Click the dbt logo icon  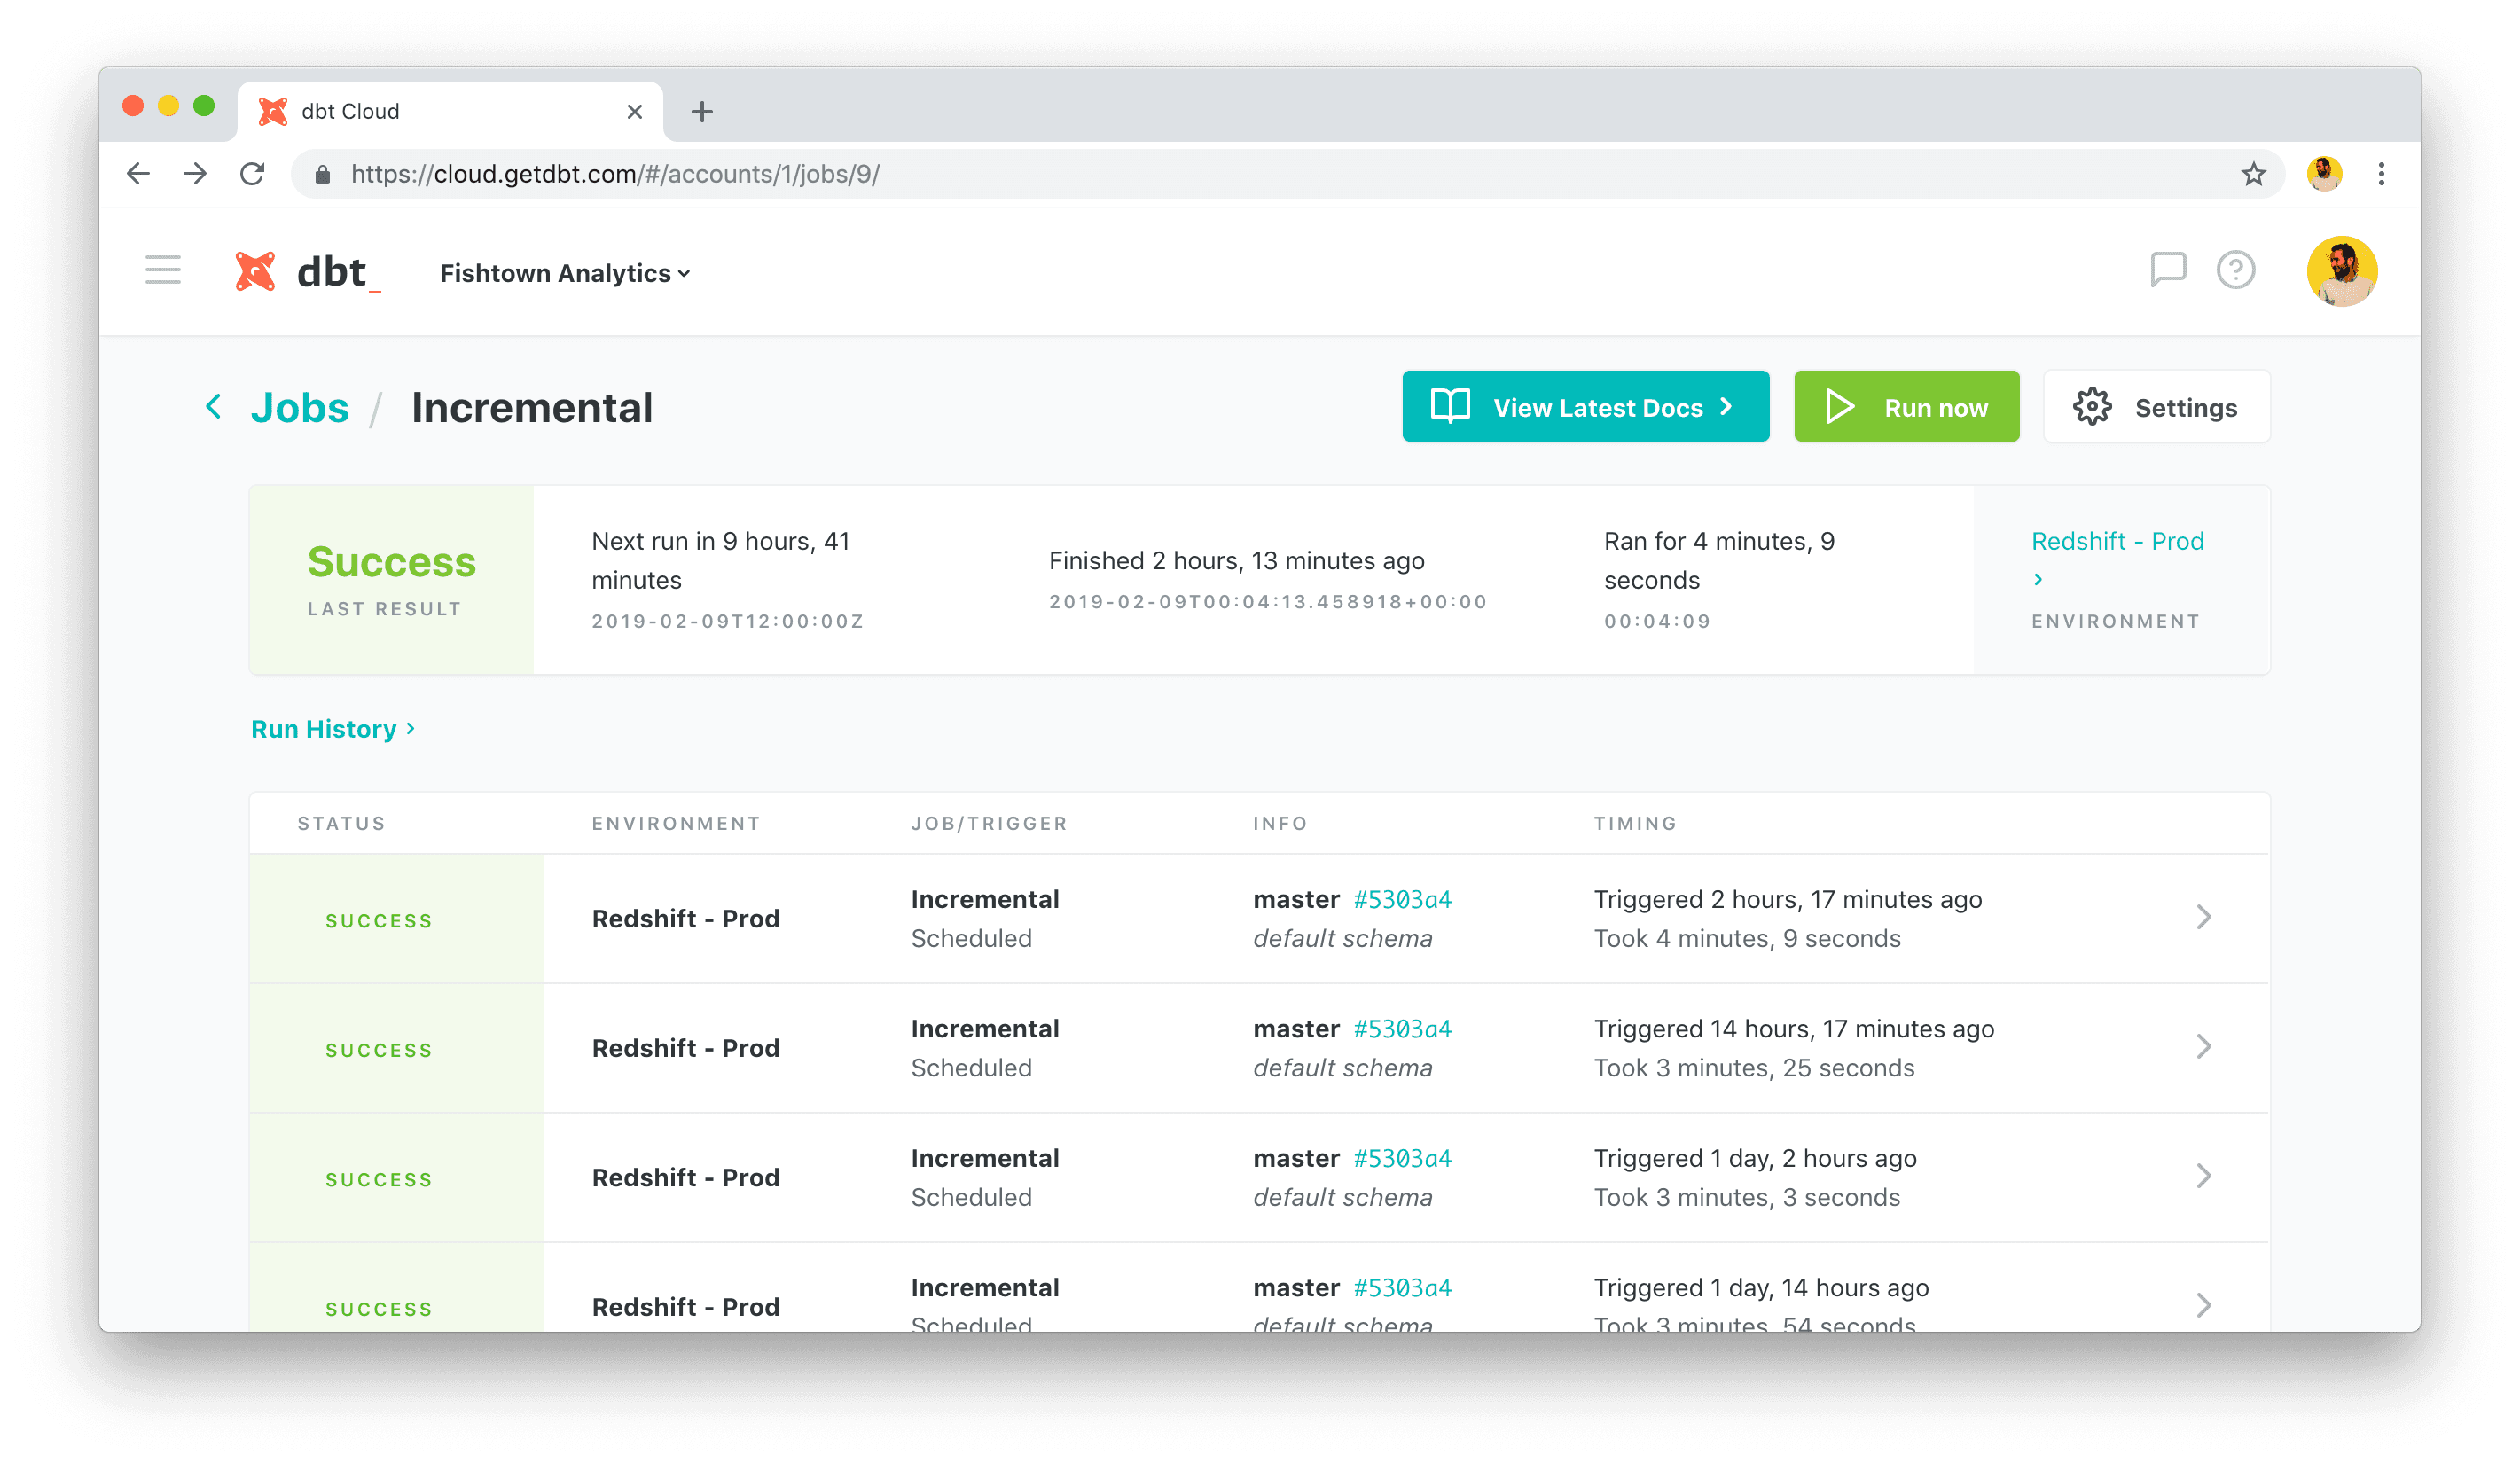click(255, 271)
